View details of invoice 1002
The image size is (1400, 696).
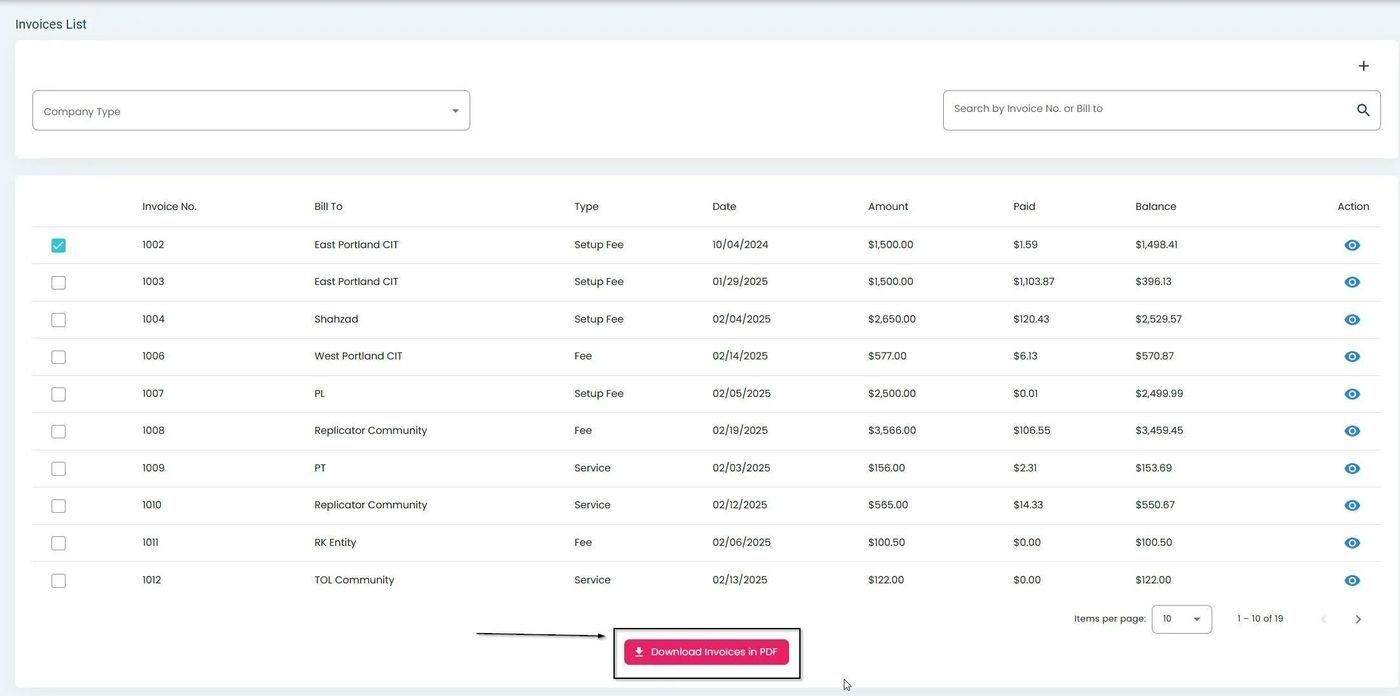click(x=1351, y=243)
